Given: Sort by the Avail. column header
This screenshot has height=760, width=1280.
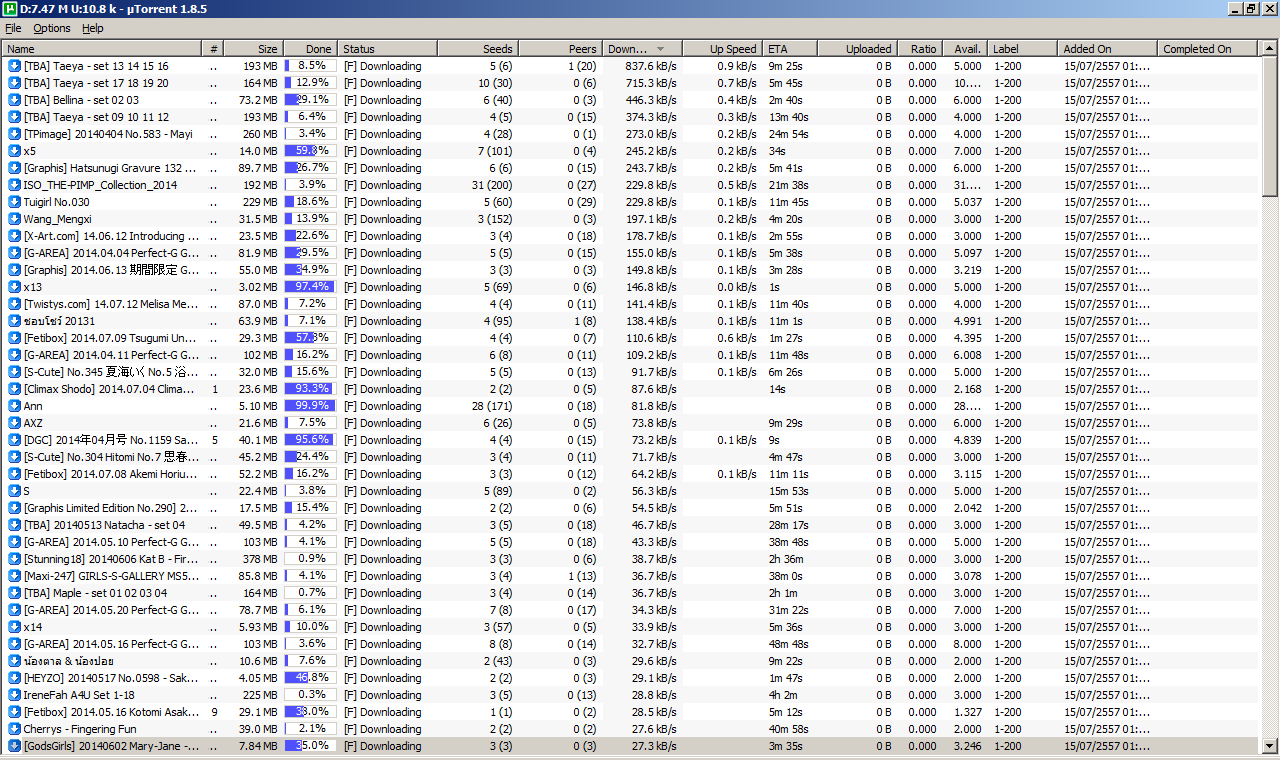Looking at the screenshot, I should click(x=964, y=49).
